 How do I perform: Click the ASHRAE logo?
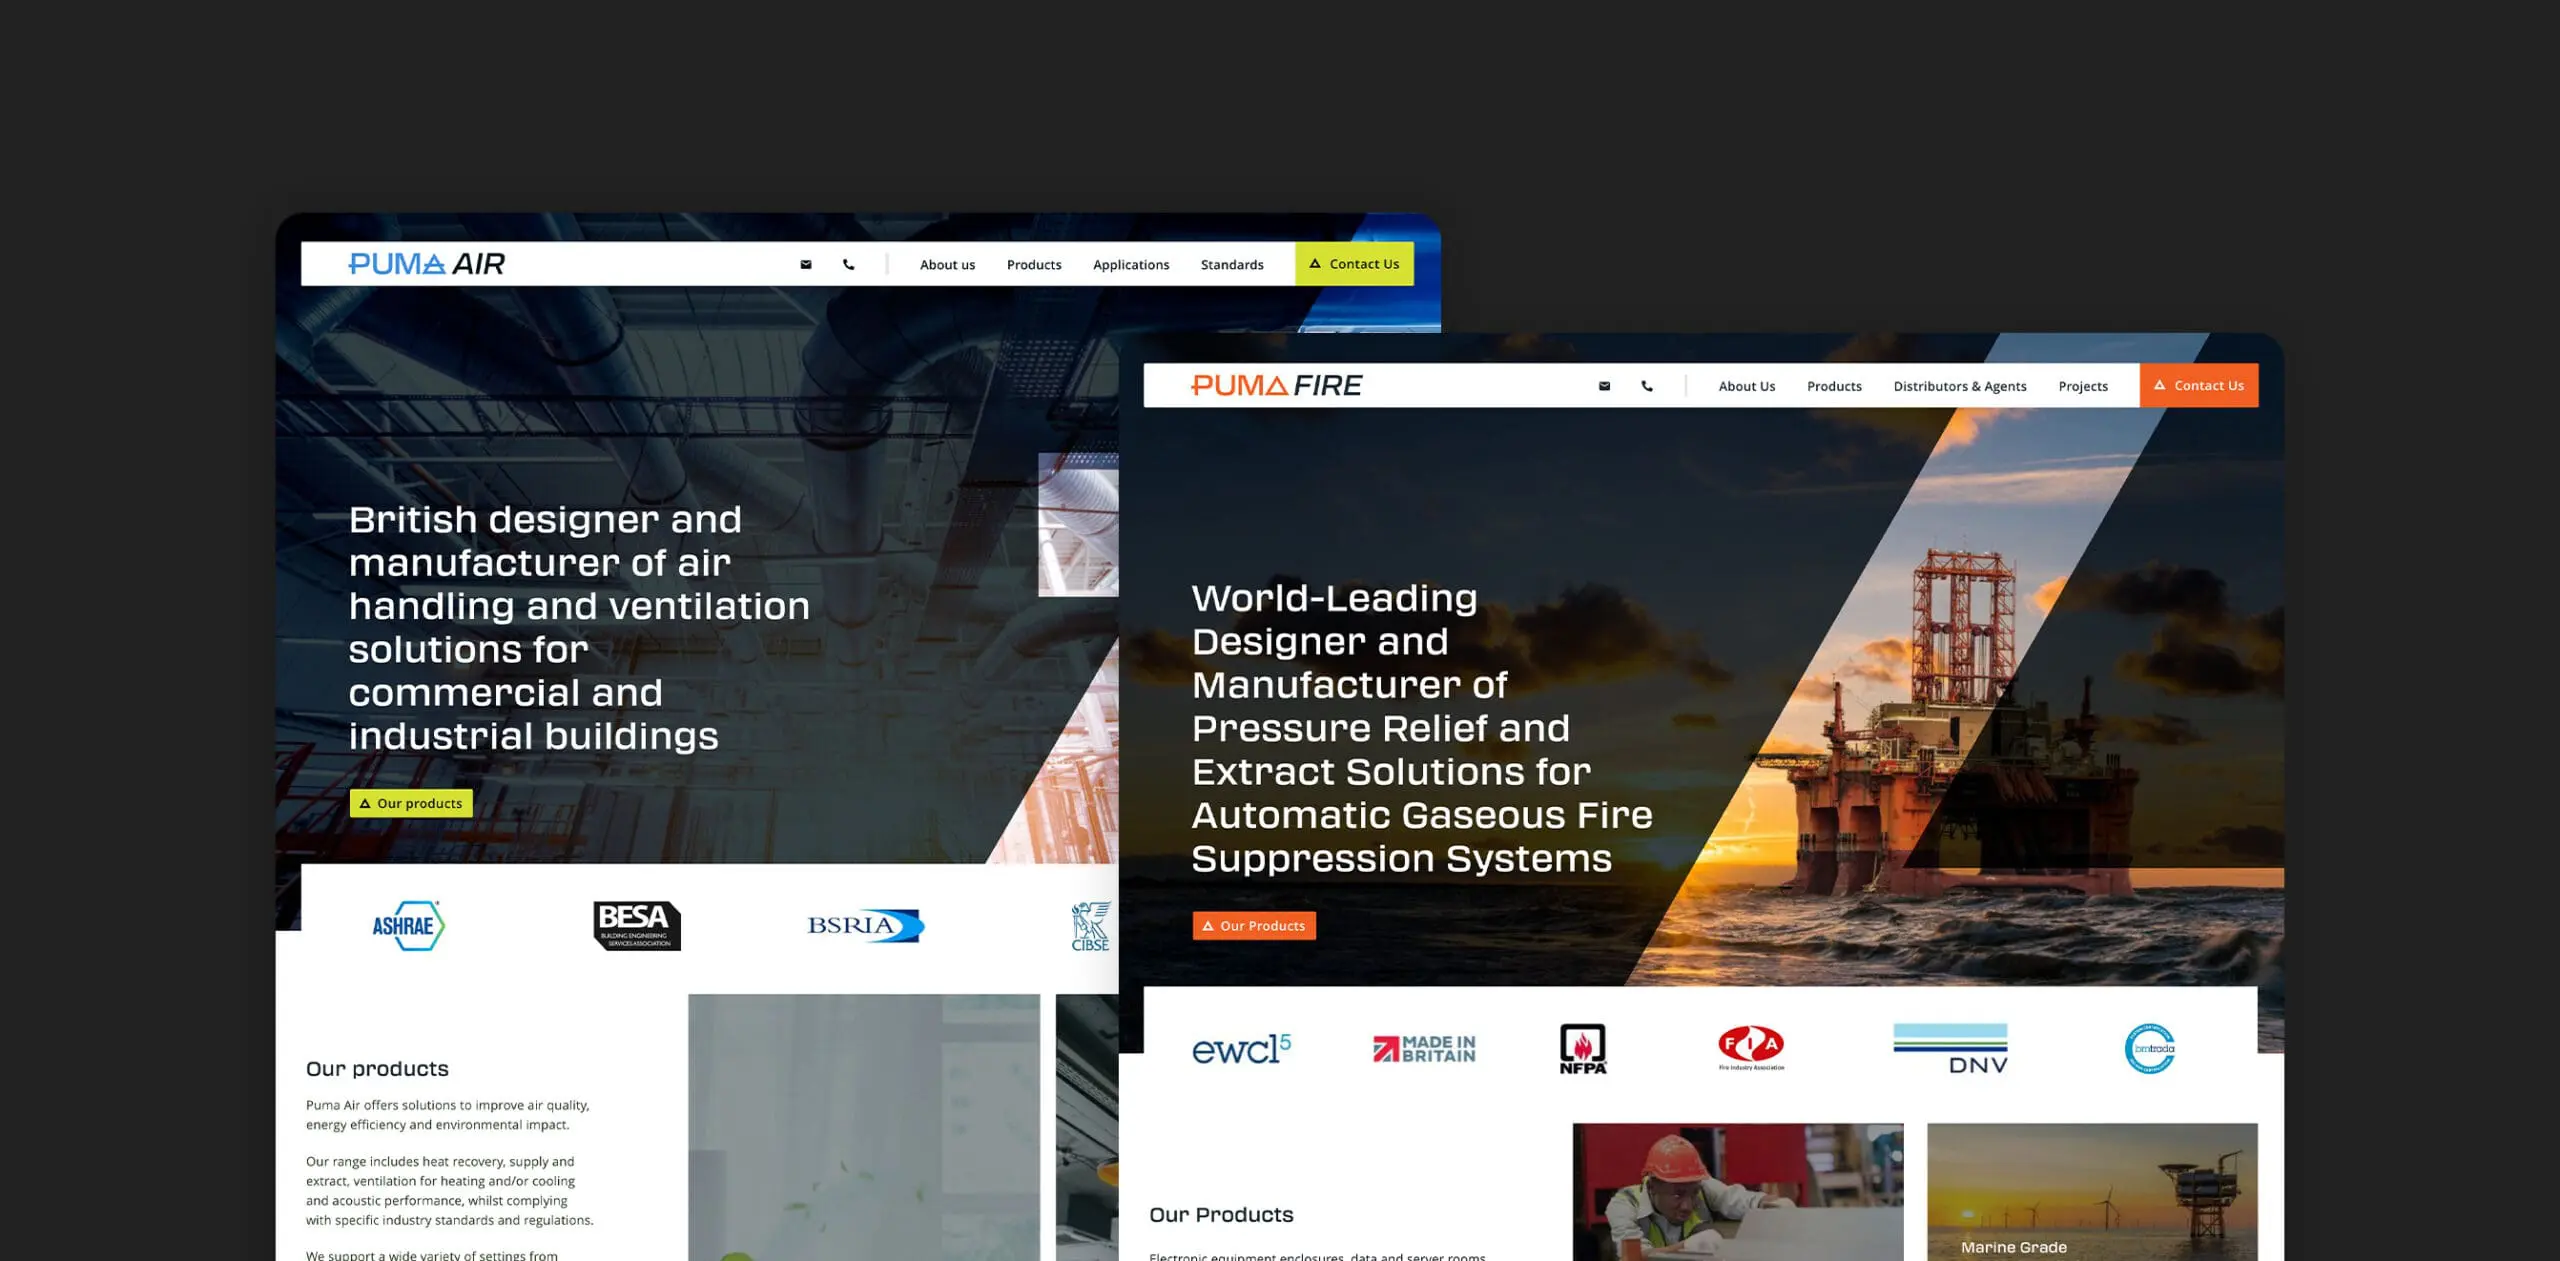408,926
